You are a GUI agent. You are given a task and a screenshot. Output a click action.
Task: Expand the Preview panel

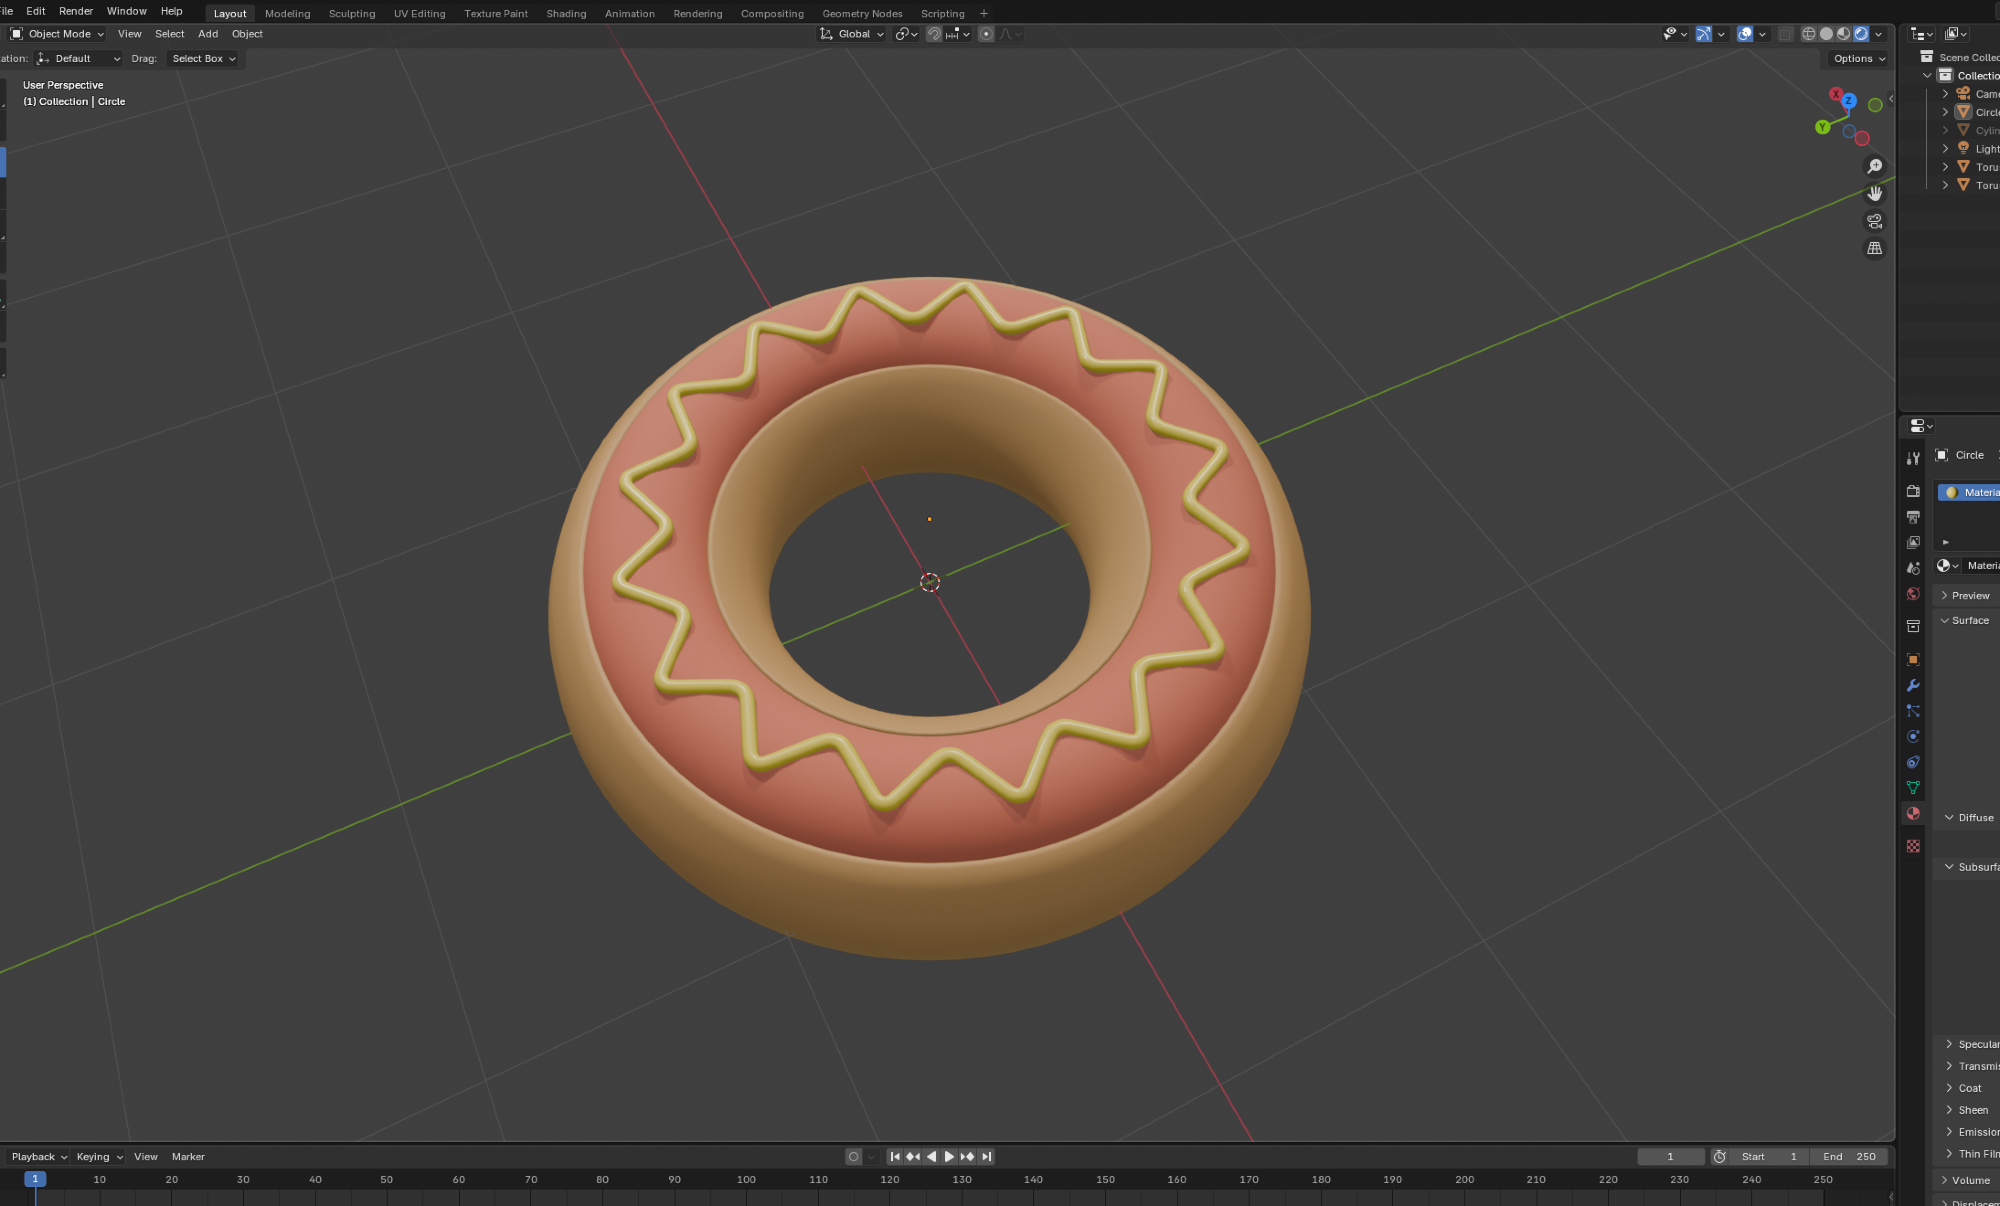coord(1969,595)
